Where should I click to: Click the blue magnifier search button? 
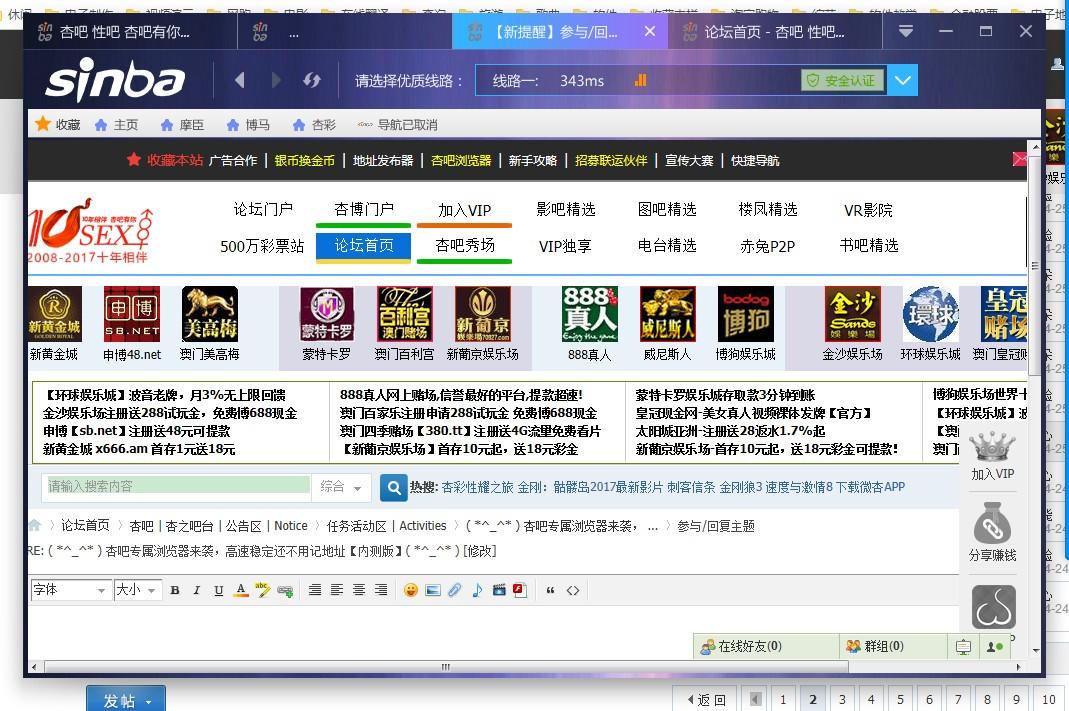[394, 487]
